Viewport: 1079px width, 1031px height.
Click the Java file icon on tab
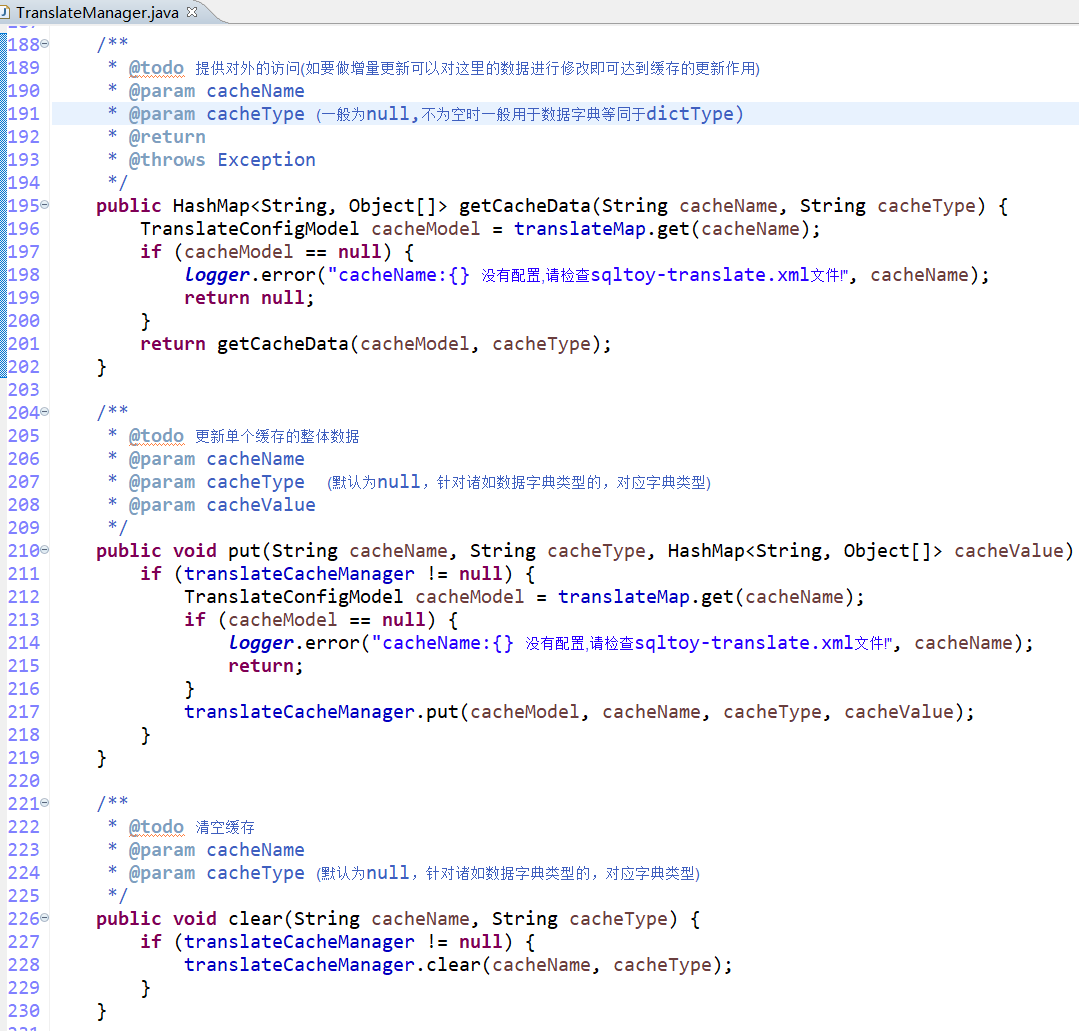coord(4,12)
